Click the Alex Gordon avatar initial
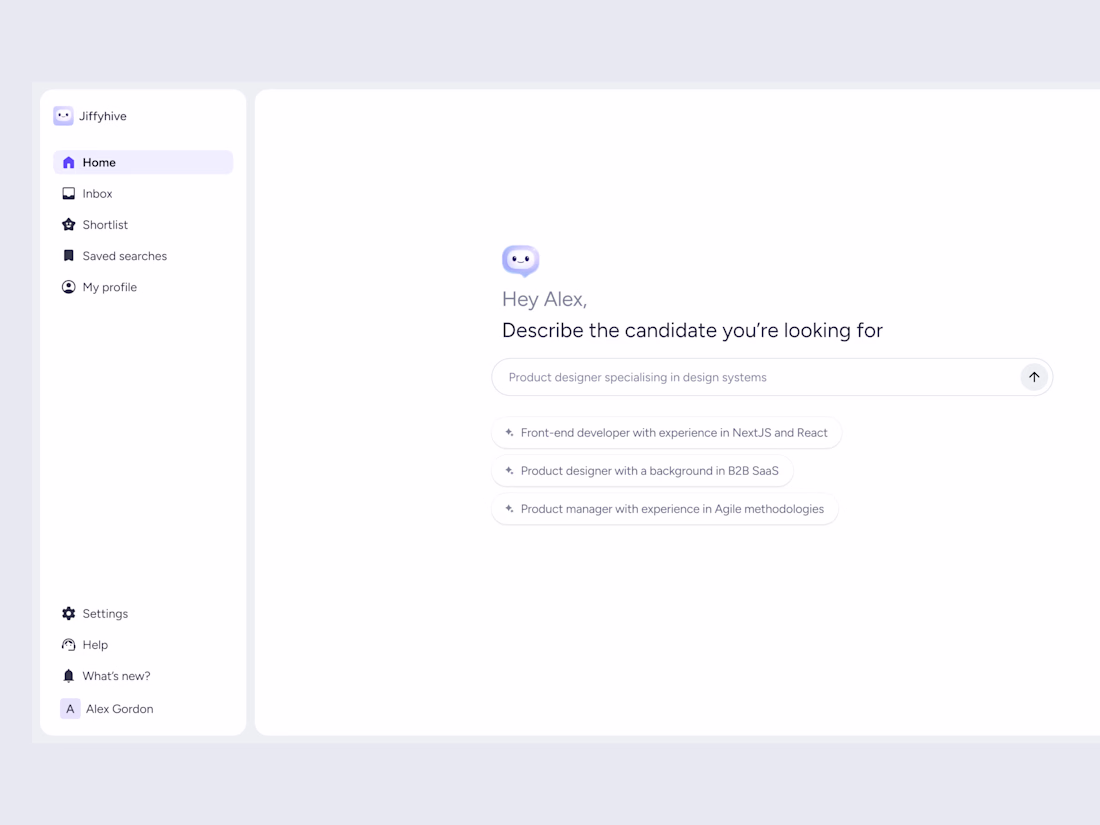 [70, 709]
